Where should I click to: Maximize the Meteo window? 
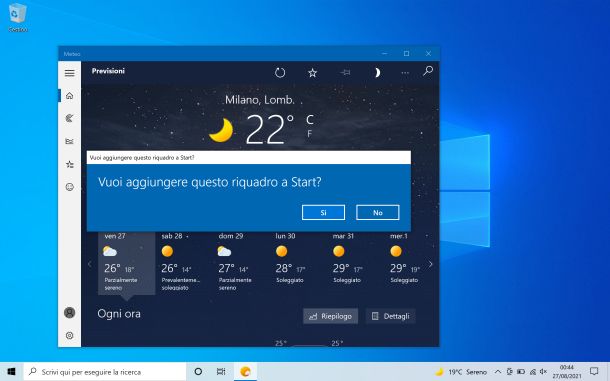point(406,53)
